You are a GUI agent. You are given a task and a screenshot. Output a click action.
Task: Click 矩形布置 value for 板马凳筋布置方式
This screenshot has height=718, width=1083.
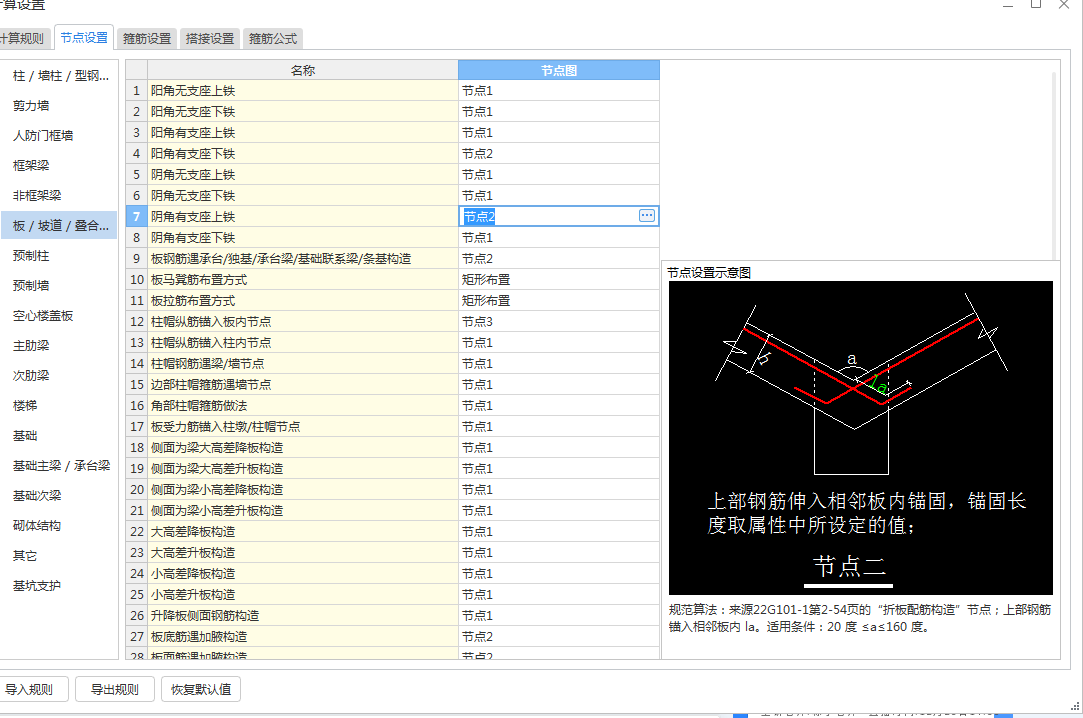(x=559, y=280)
